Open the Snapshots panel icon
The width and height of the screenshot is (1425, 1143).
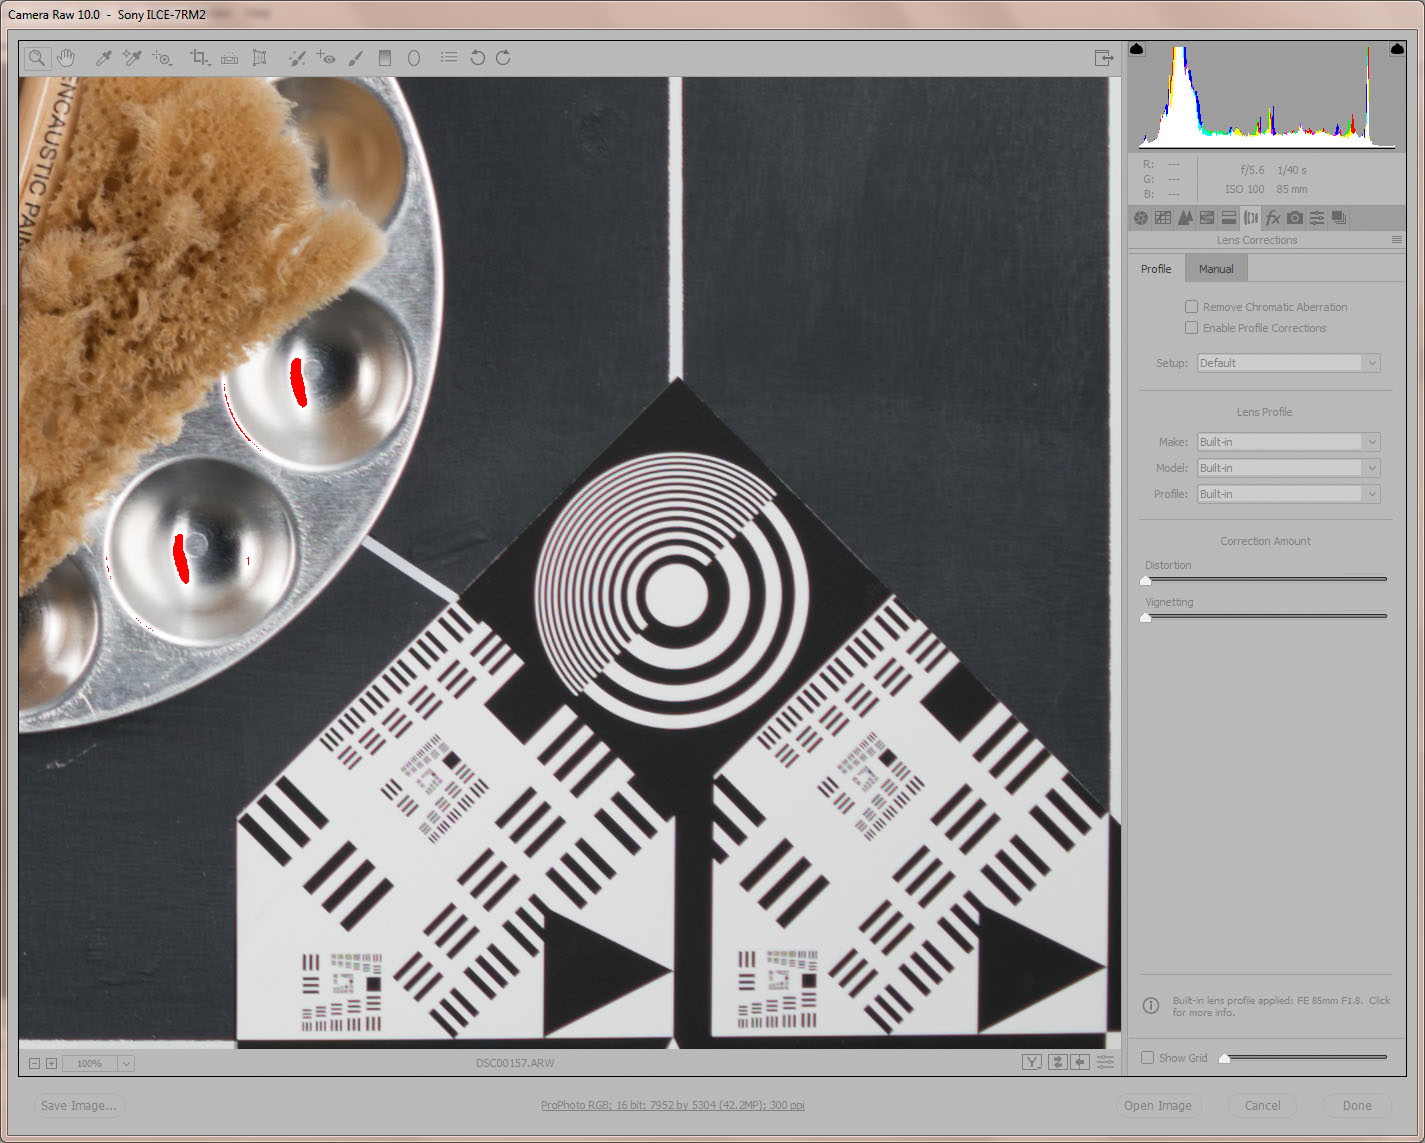[x=1339, y=218]
